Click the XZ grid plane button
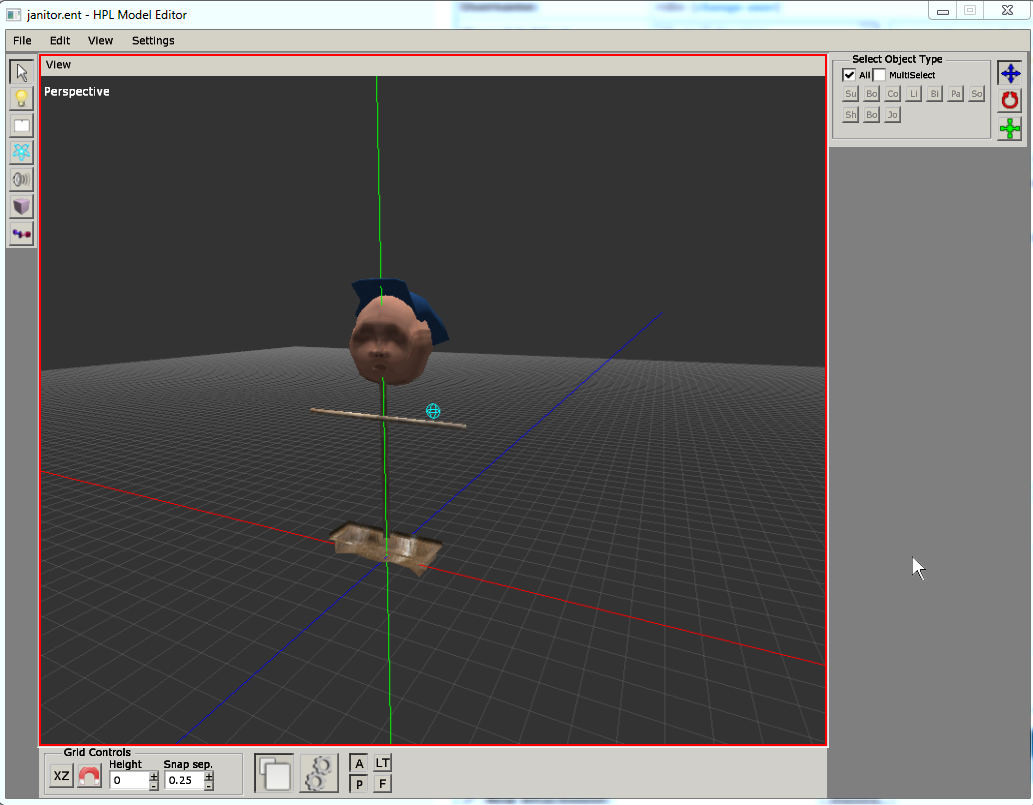This screenshot has width=1033, height=805. tap(62, 776)
